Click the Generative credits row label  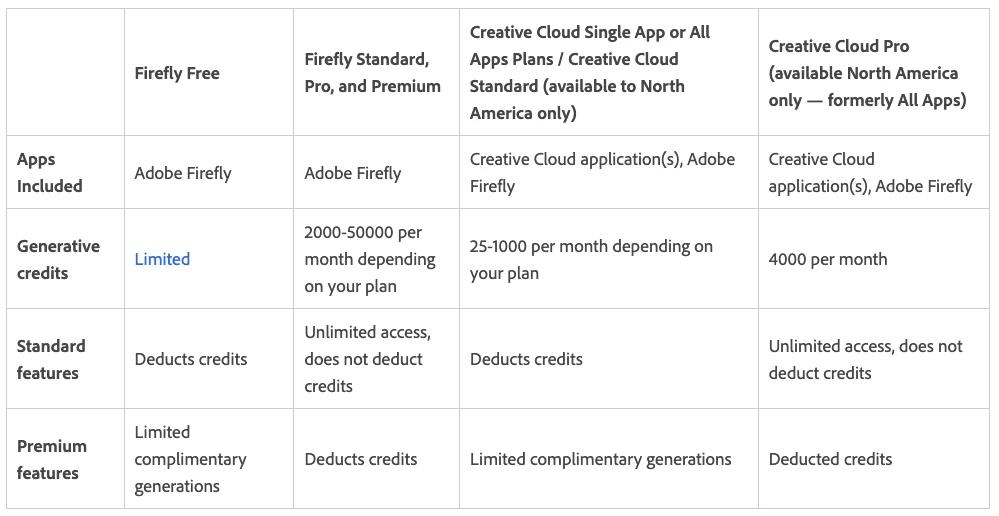coord(59,259)
